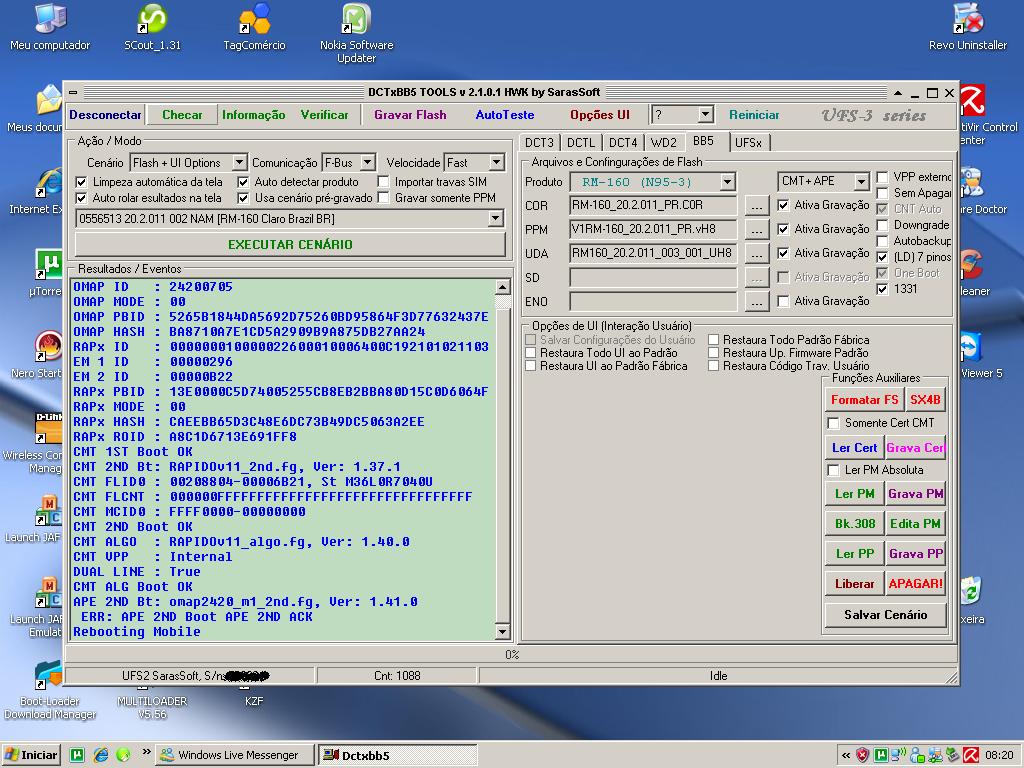This screenshot has width=1024, height=768.
Task: Toggle UDA Ativa Gravação checkbox
Action: pos(784,253)
